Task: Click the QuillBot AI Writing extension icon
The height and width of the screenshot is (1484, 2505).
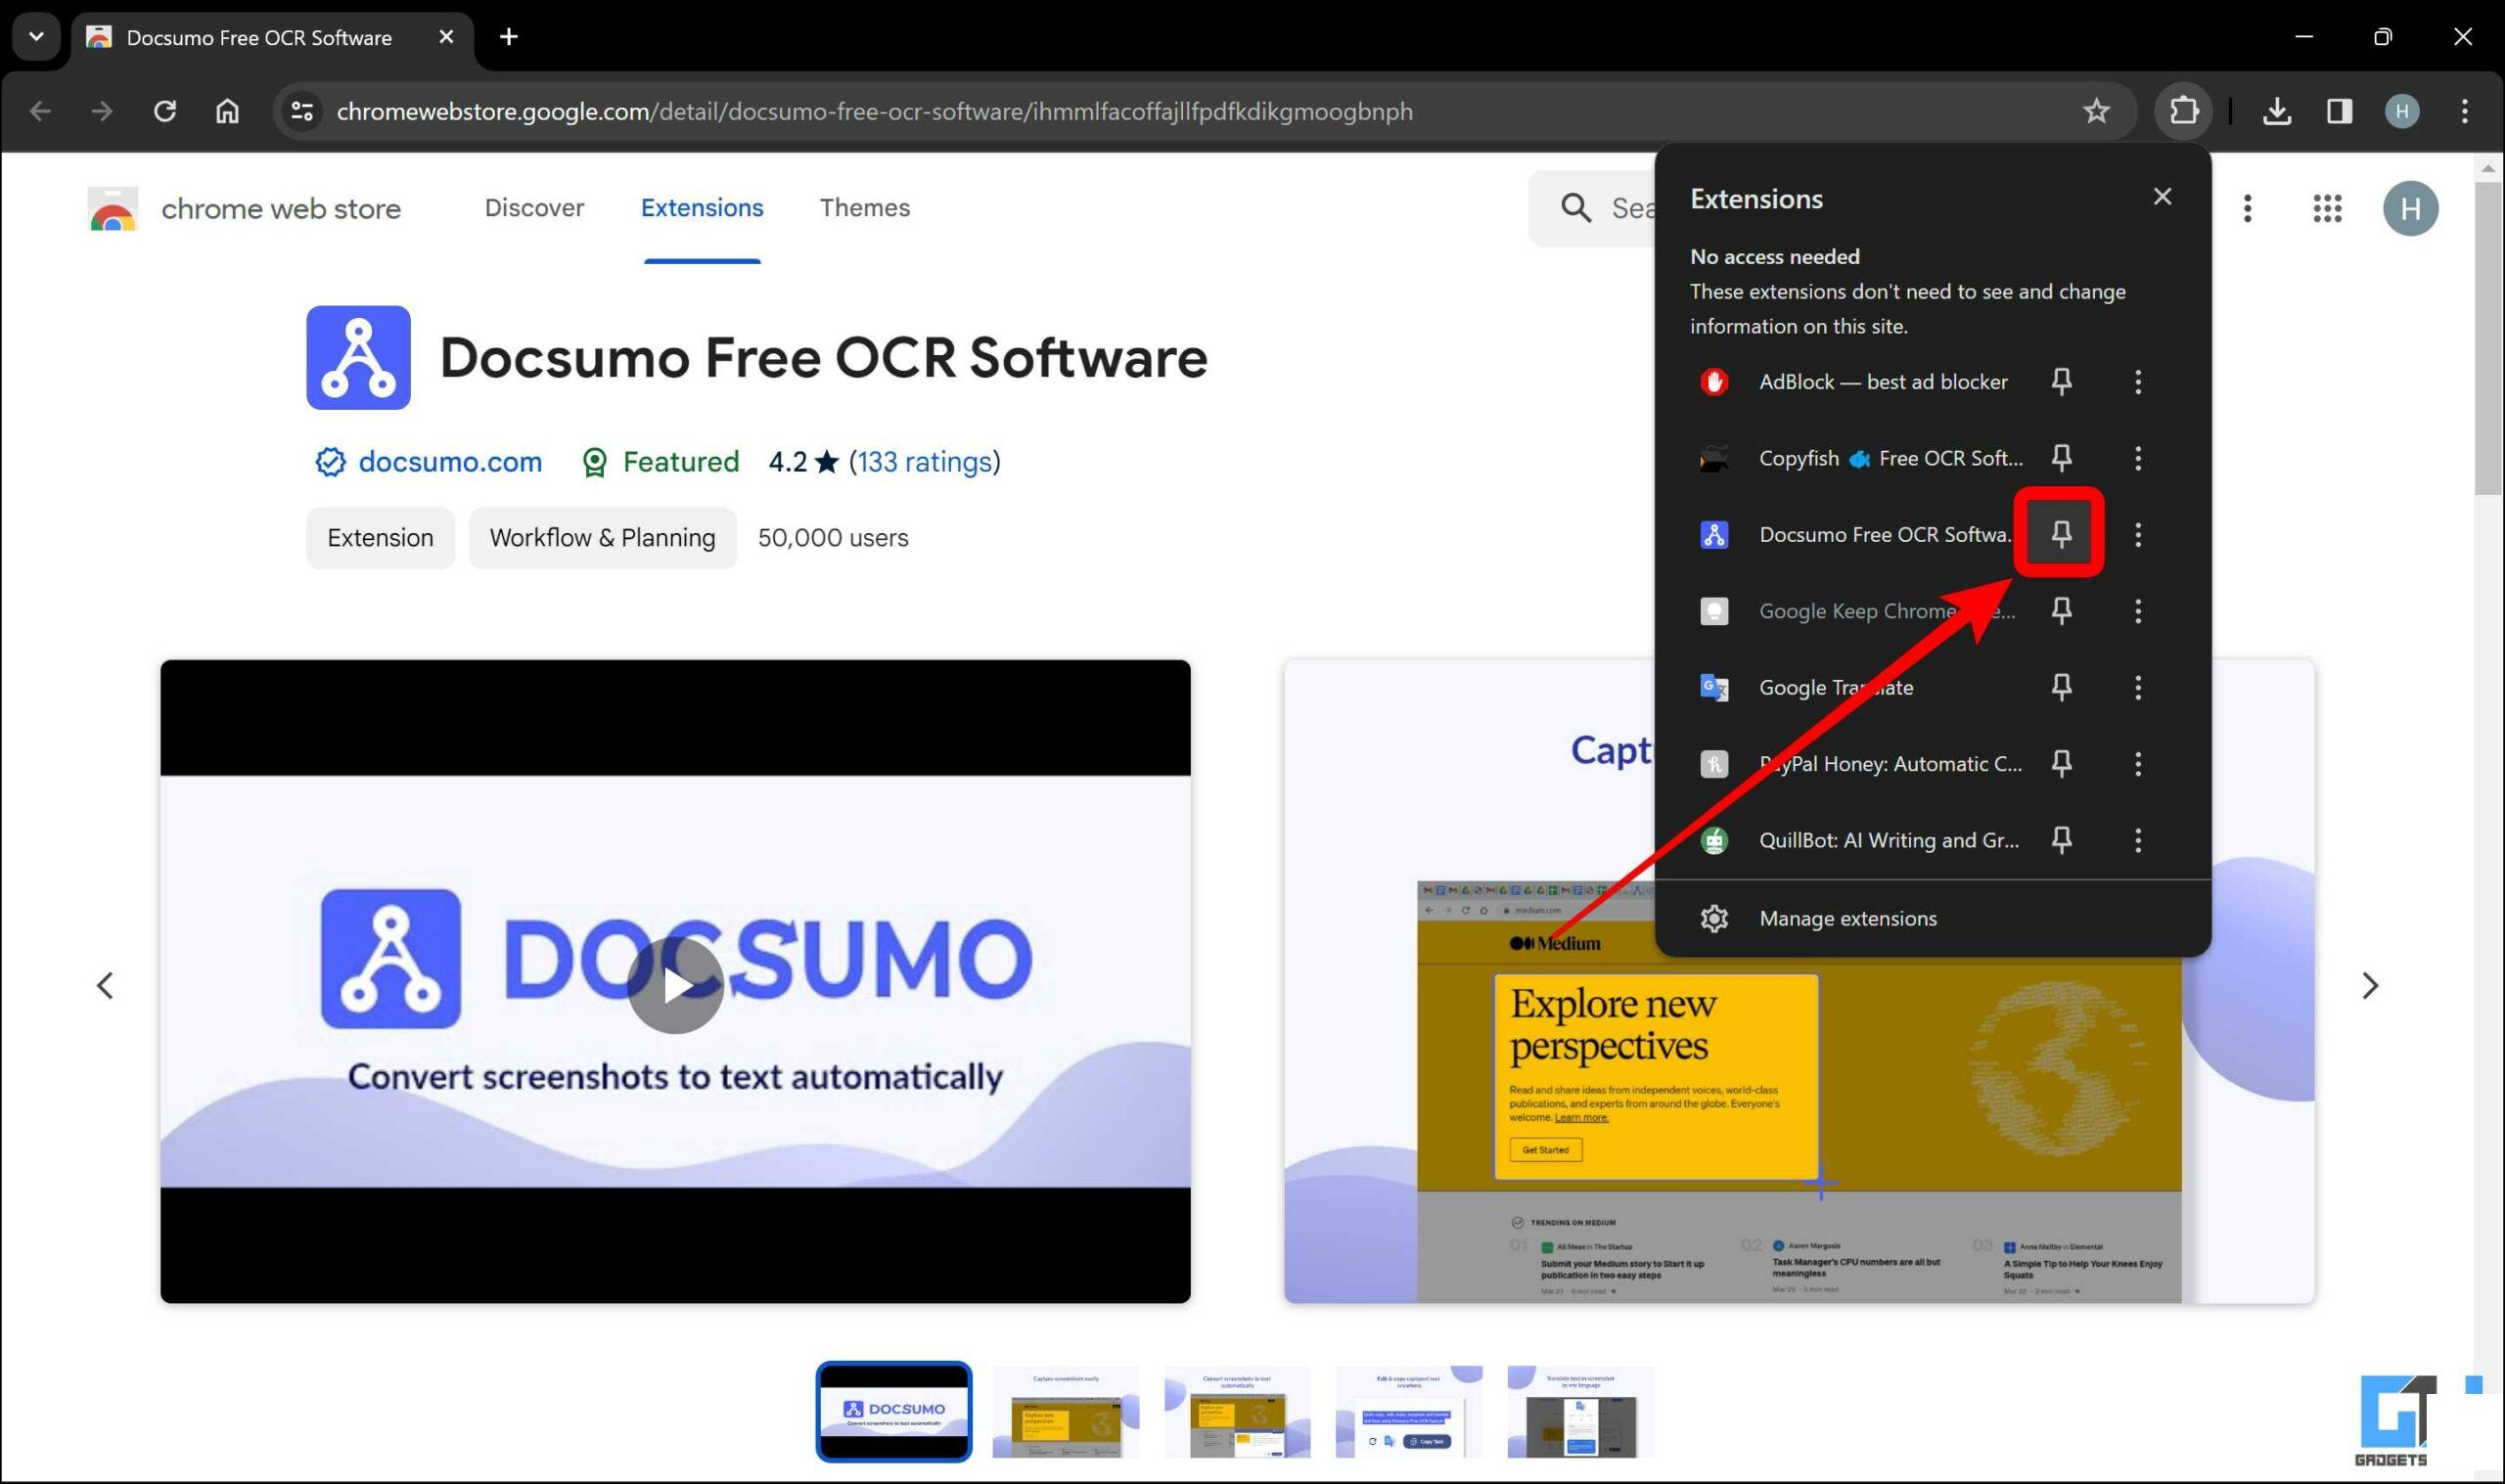Action: click(x=1711, y=839)
